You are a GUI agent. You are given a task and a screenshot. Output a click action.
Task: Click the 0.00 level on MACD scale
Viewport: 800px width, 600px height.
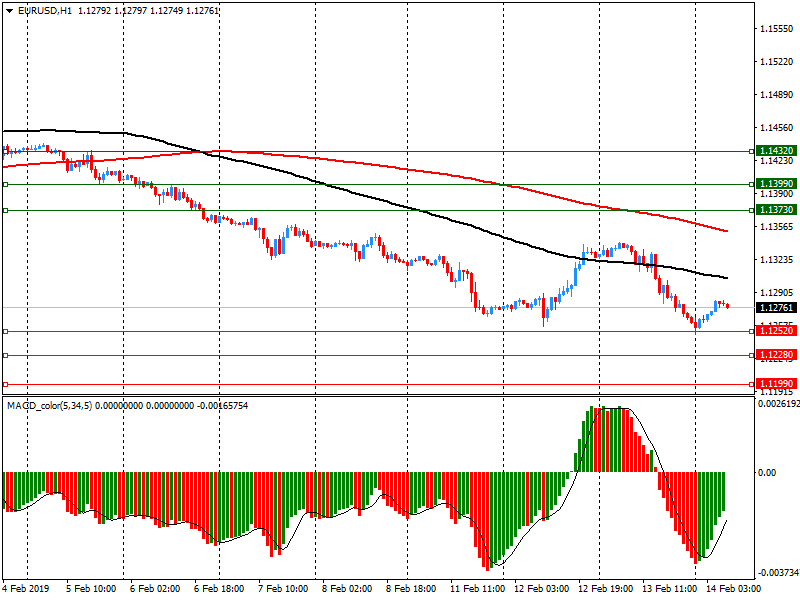(765, 472)
